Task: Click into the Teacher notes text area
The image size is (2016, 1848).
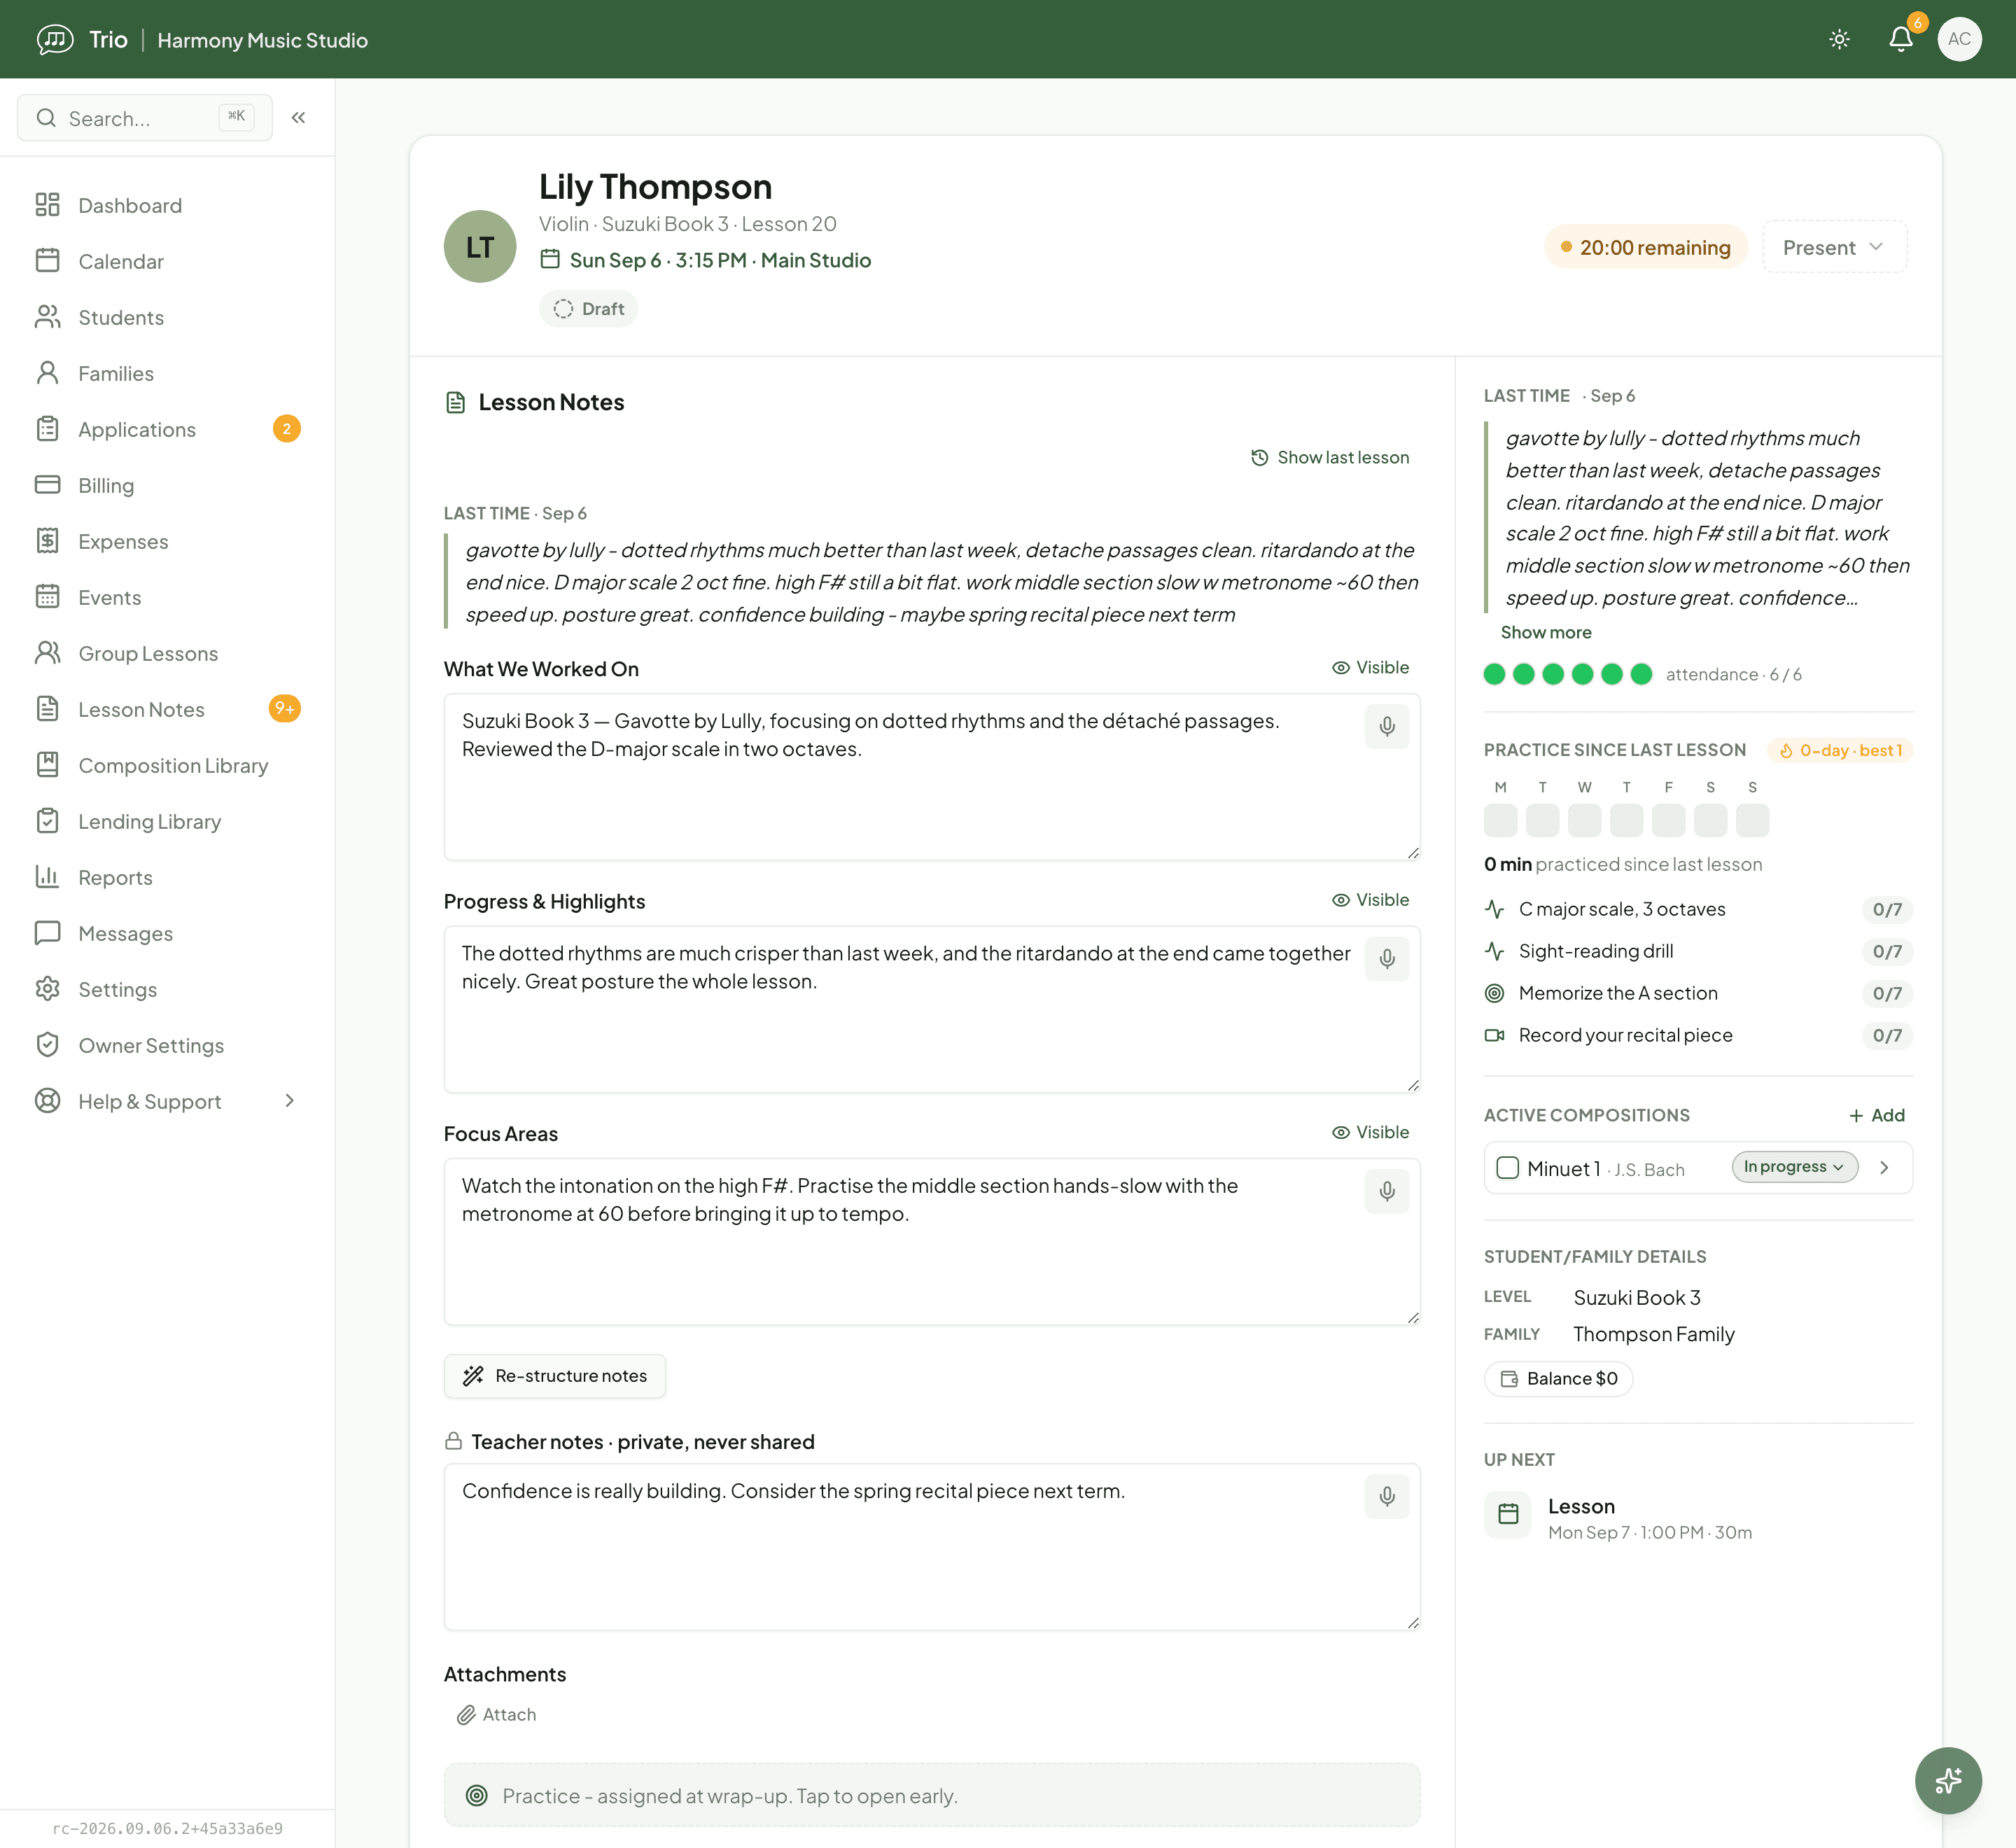Action: tap(931, 1546)
